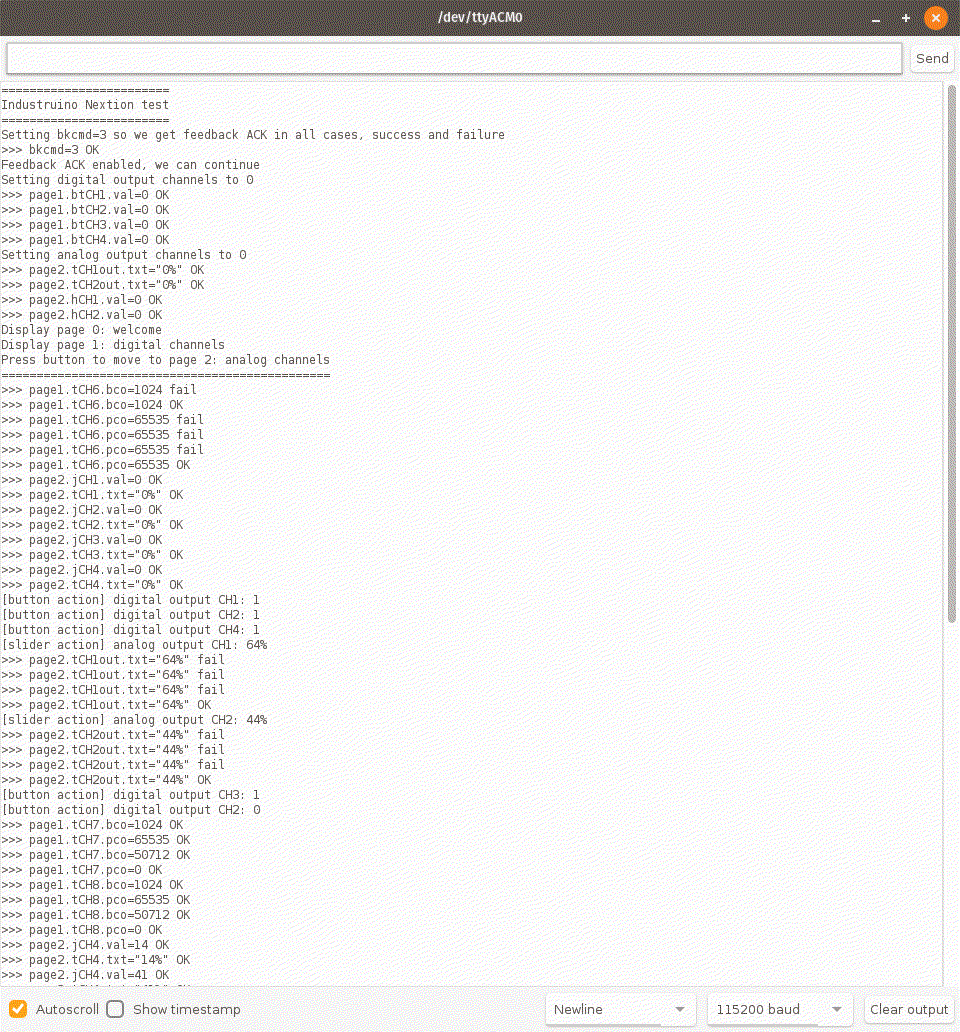Image resolution: width=960 pixels, height=1032 pixels.
Task: Click '[slider action] analog output CH1: 64%' line
Action: coord(134,645)
